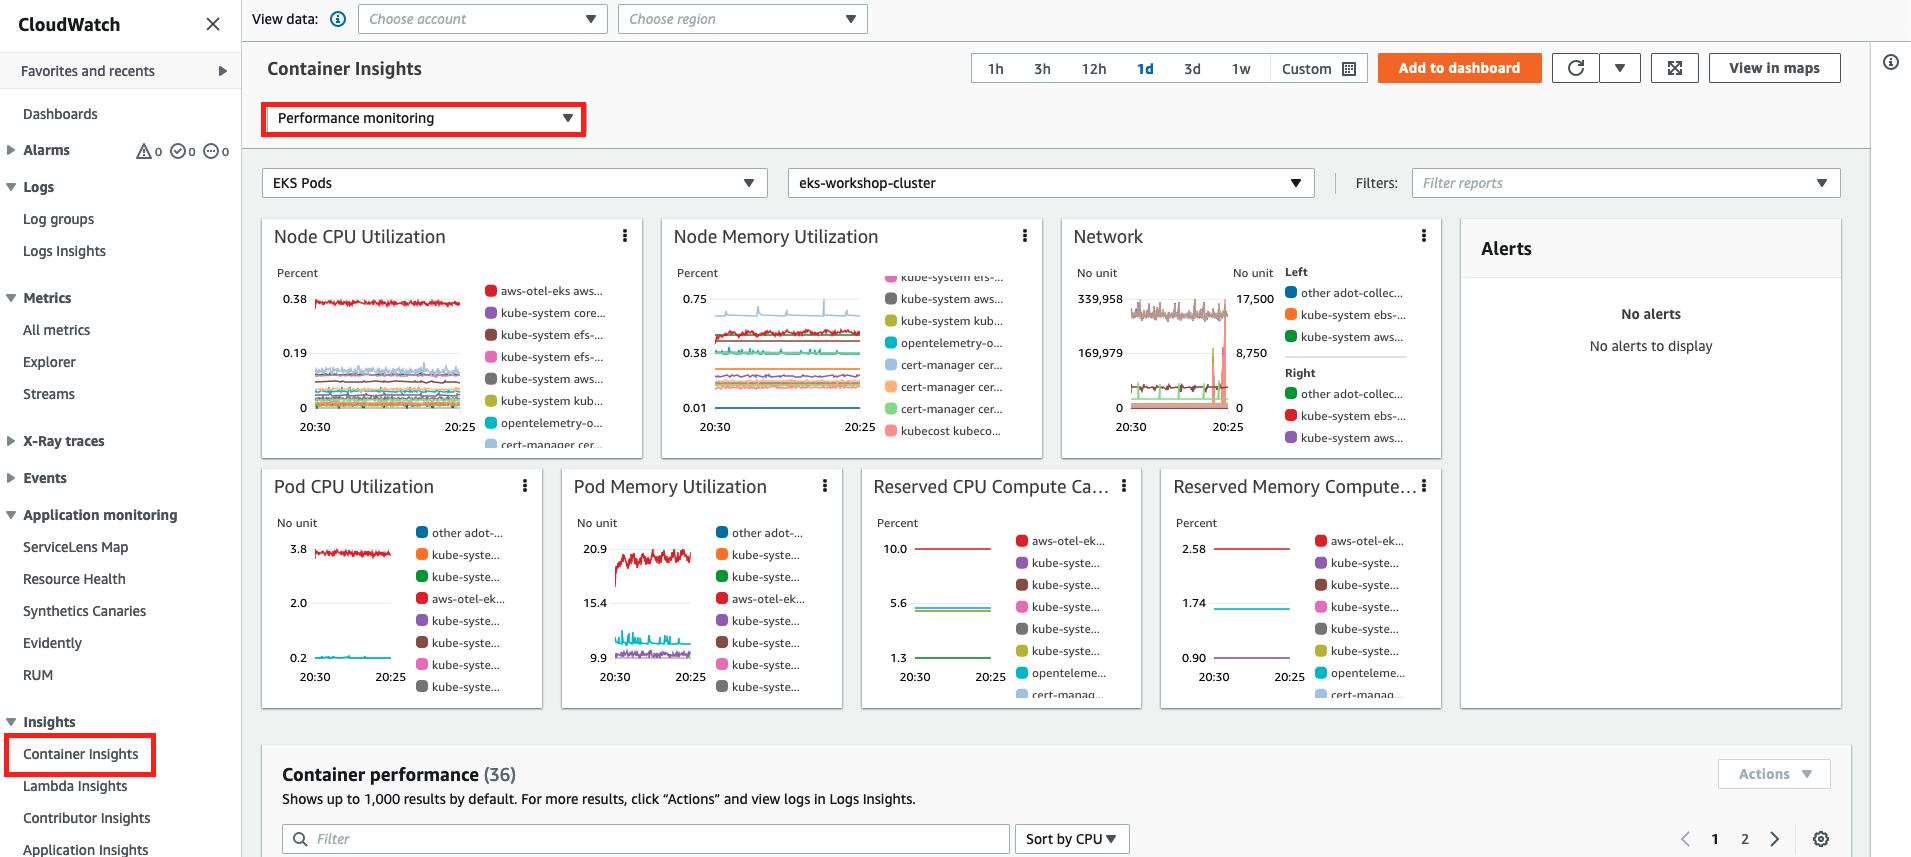This screenshot has height=857, width=1911.
Task: Click the View data info icon
Action: (x=338, y=19)
